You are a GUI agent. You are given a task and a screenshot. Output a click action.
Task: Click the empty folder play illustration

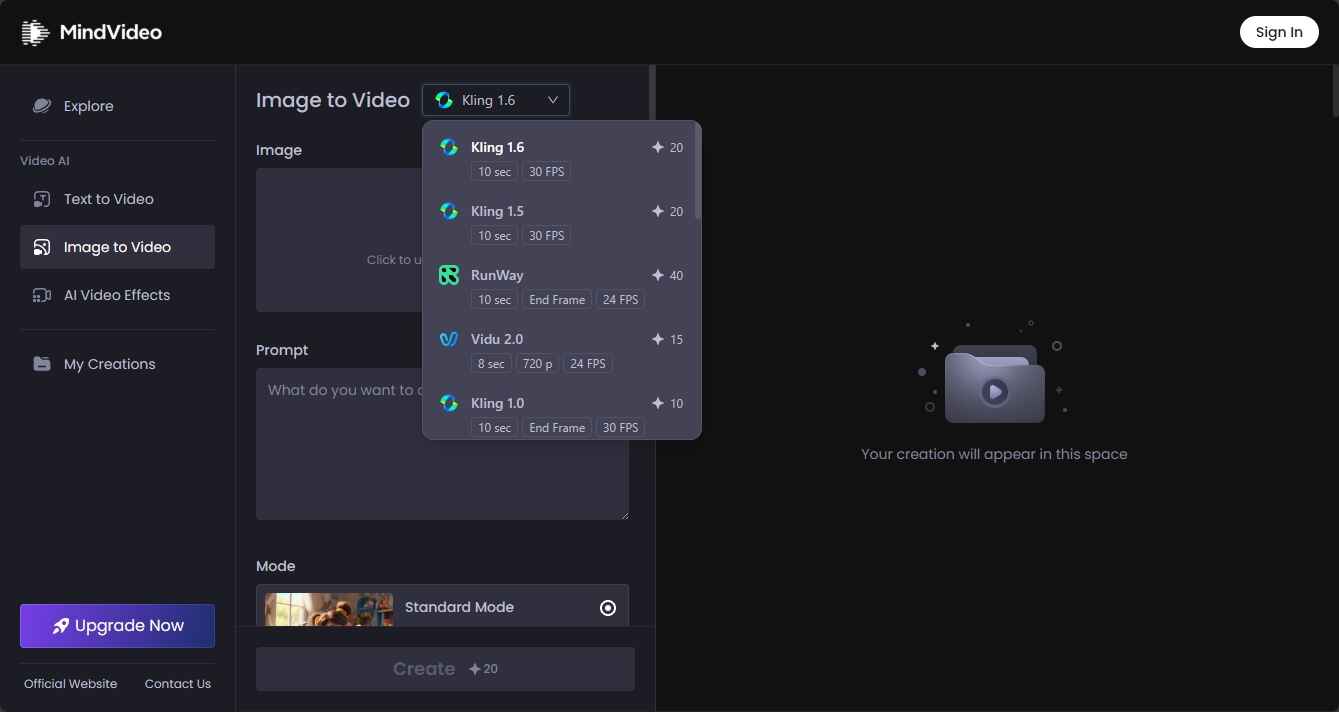point(994,384)
